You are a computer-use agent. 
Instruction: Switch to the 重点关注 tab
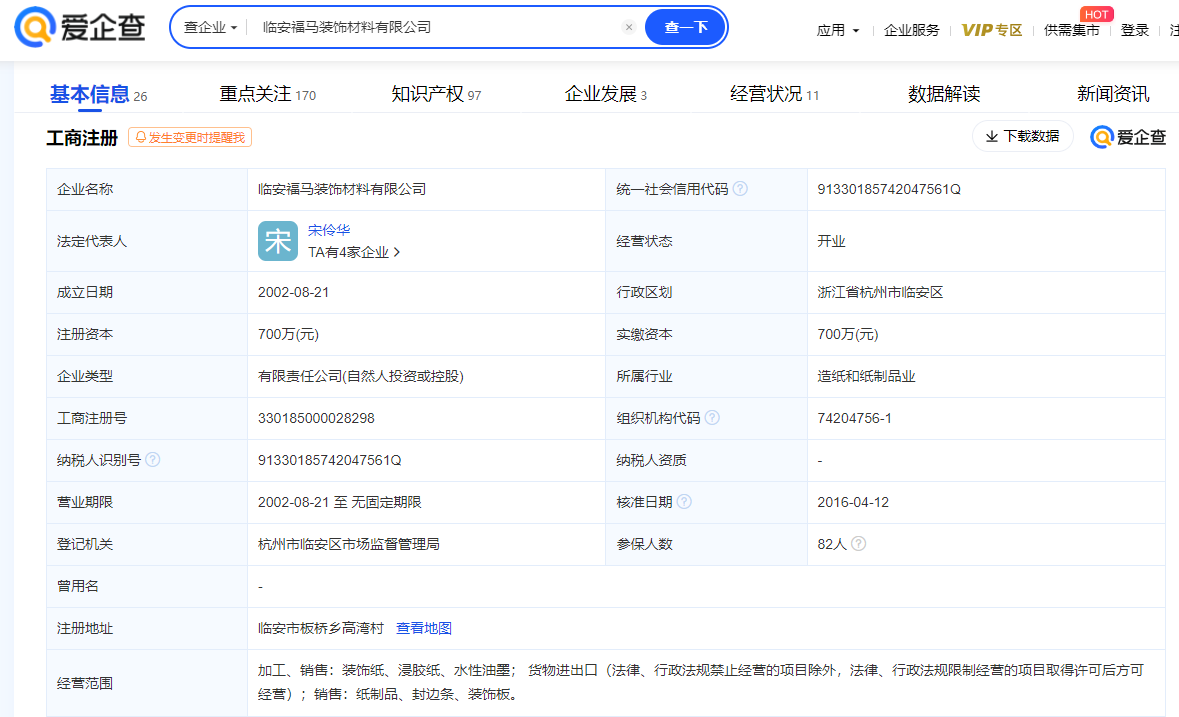coord(267,94)
